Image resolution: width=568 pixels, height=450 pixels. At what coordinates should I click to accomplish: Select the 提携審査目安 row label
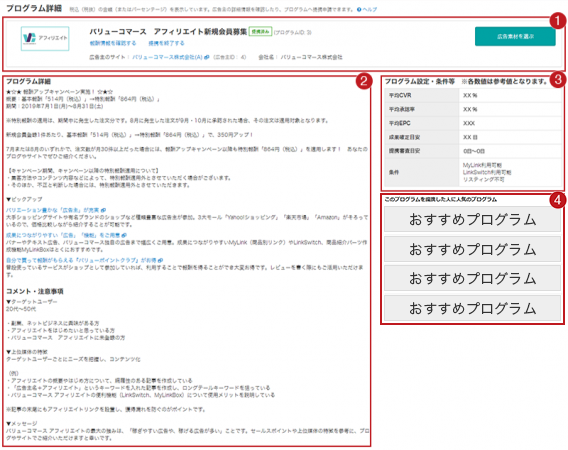404,151
